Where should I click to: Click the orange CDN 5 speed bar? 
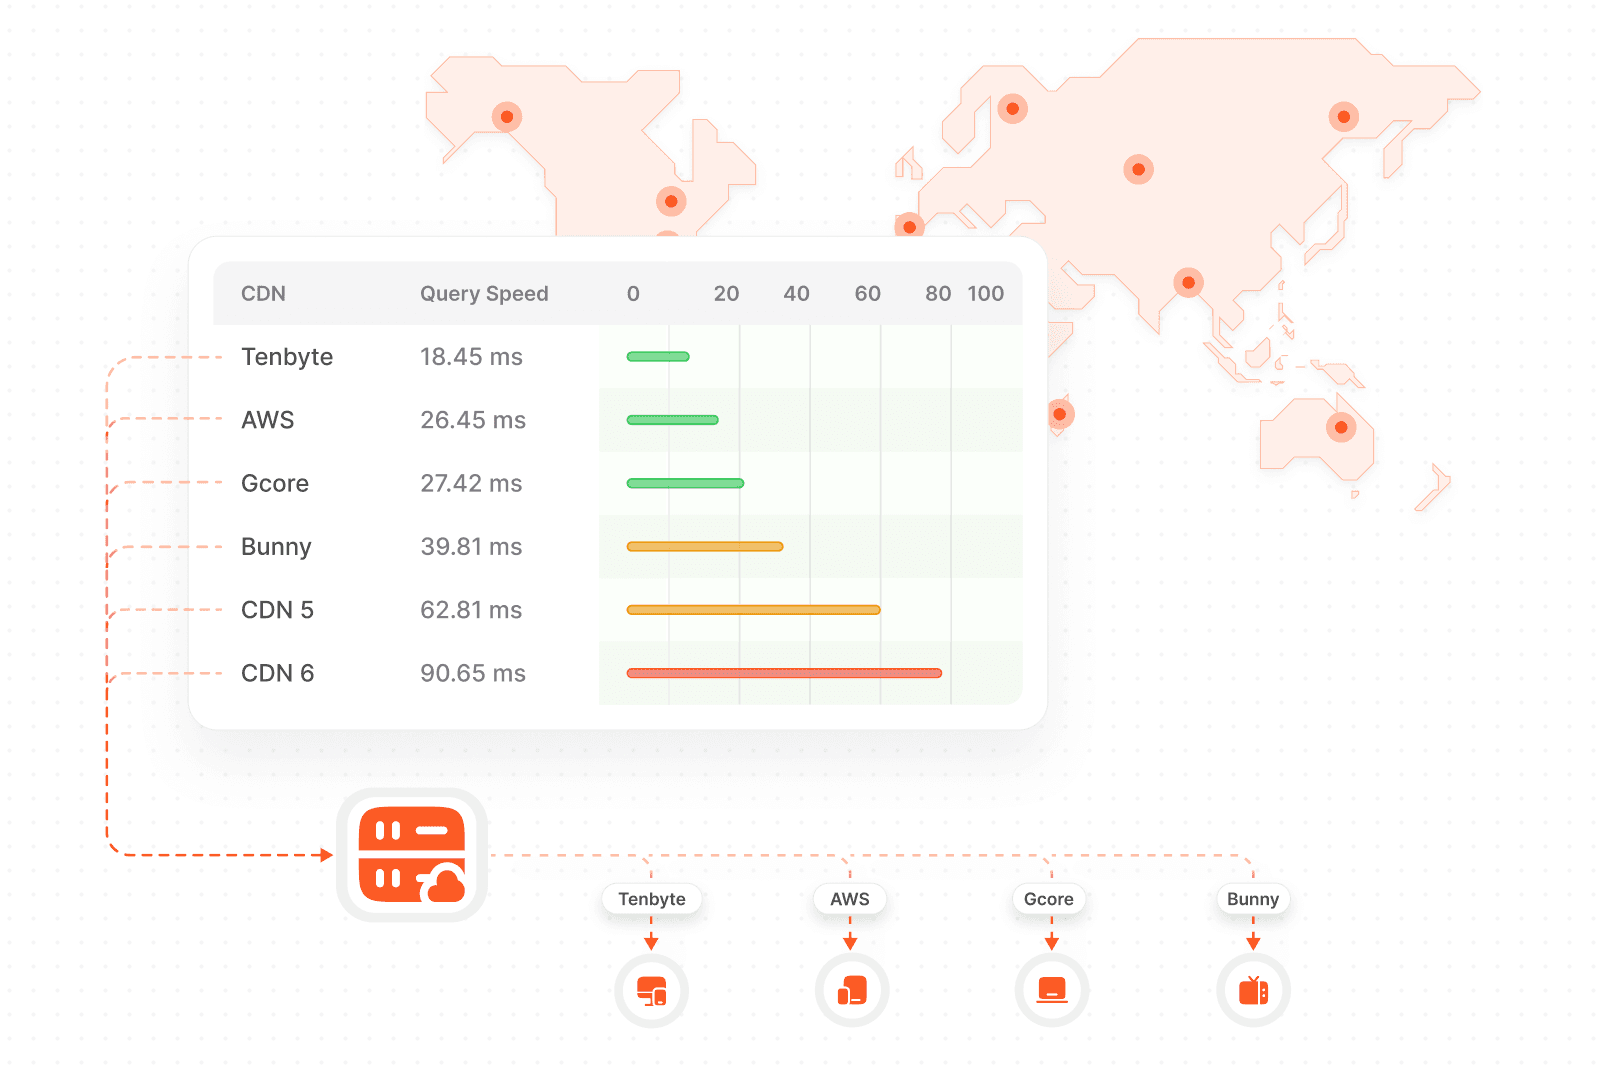[753, 610]
